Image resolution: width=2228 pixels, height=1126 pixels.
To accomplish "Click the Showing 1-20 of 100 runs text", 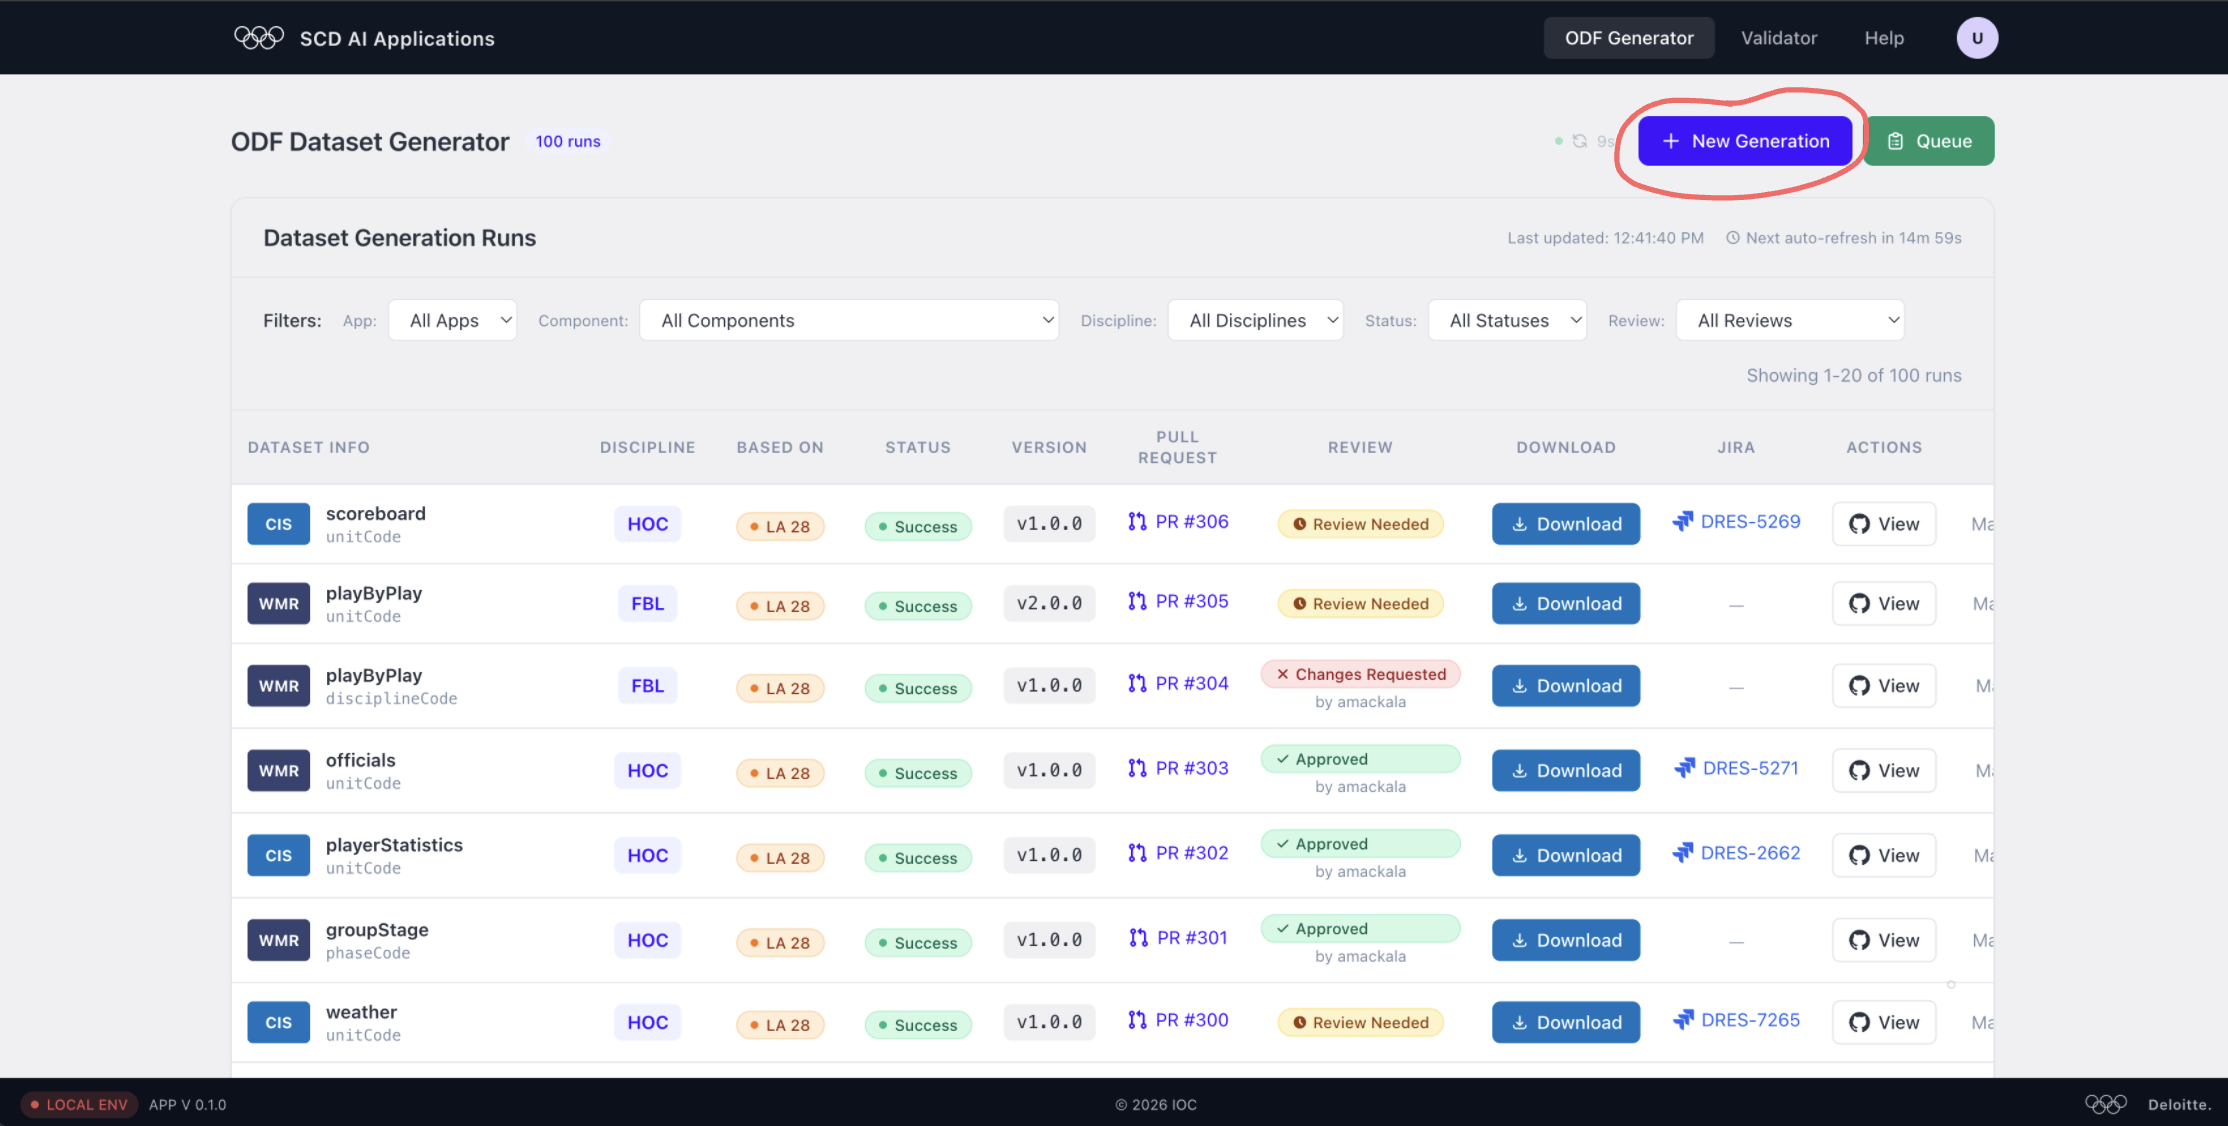I will point(1854,375).
